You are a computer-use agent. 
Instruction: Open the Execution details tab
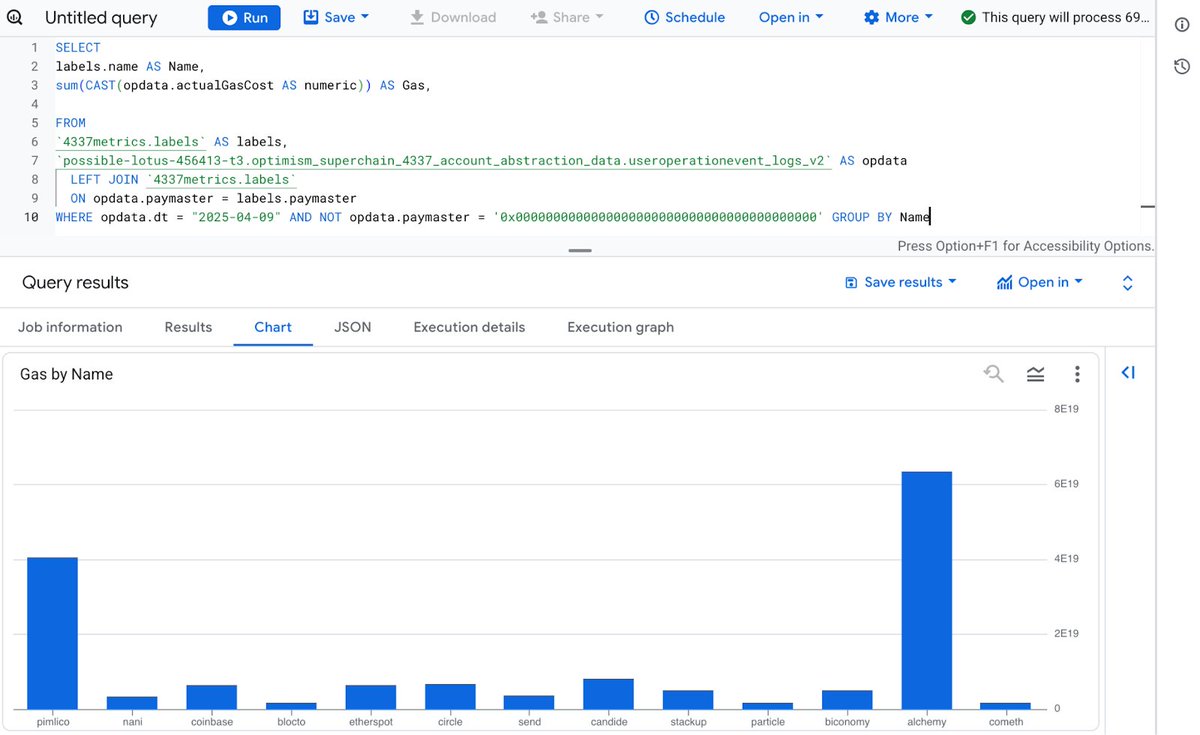469,327
